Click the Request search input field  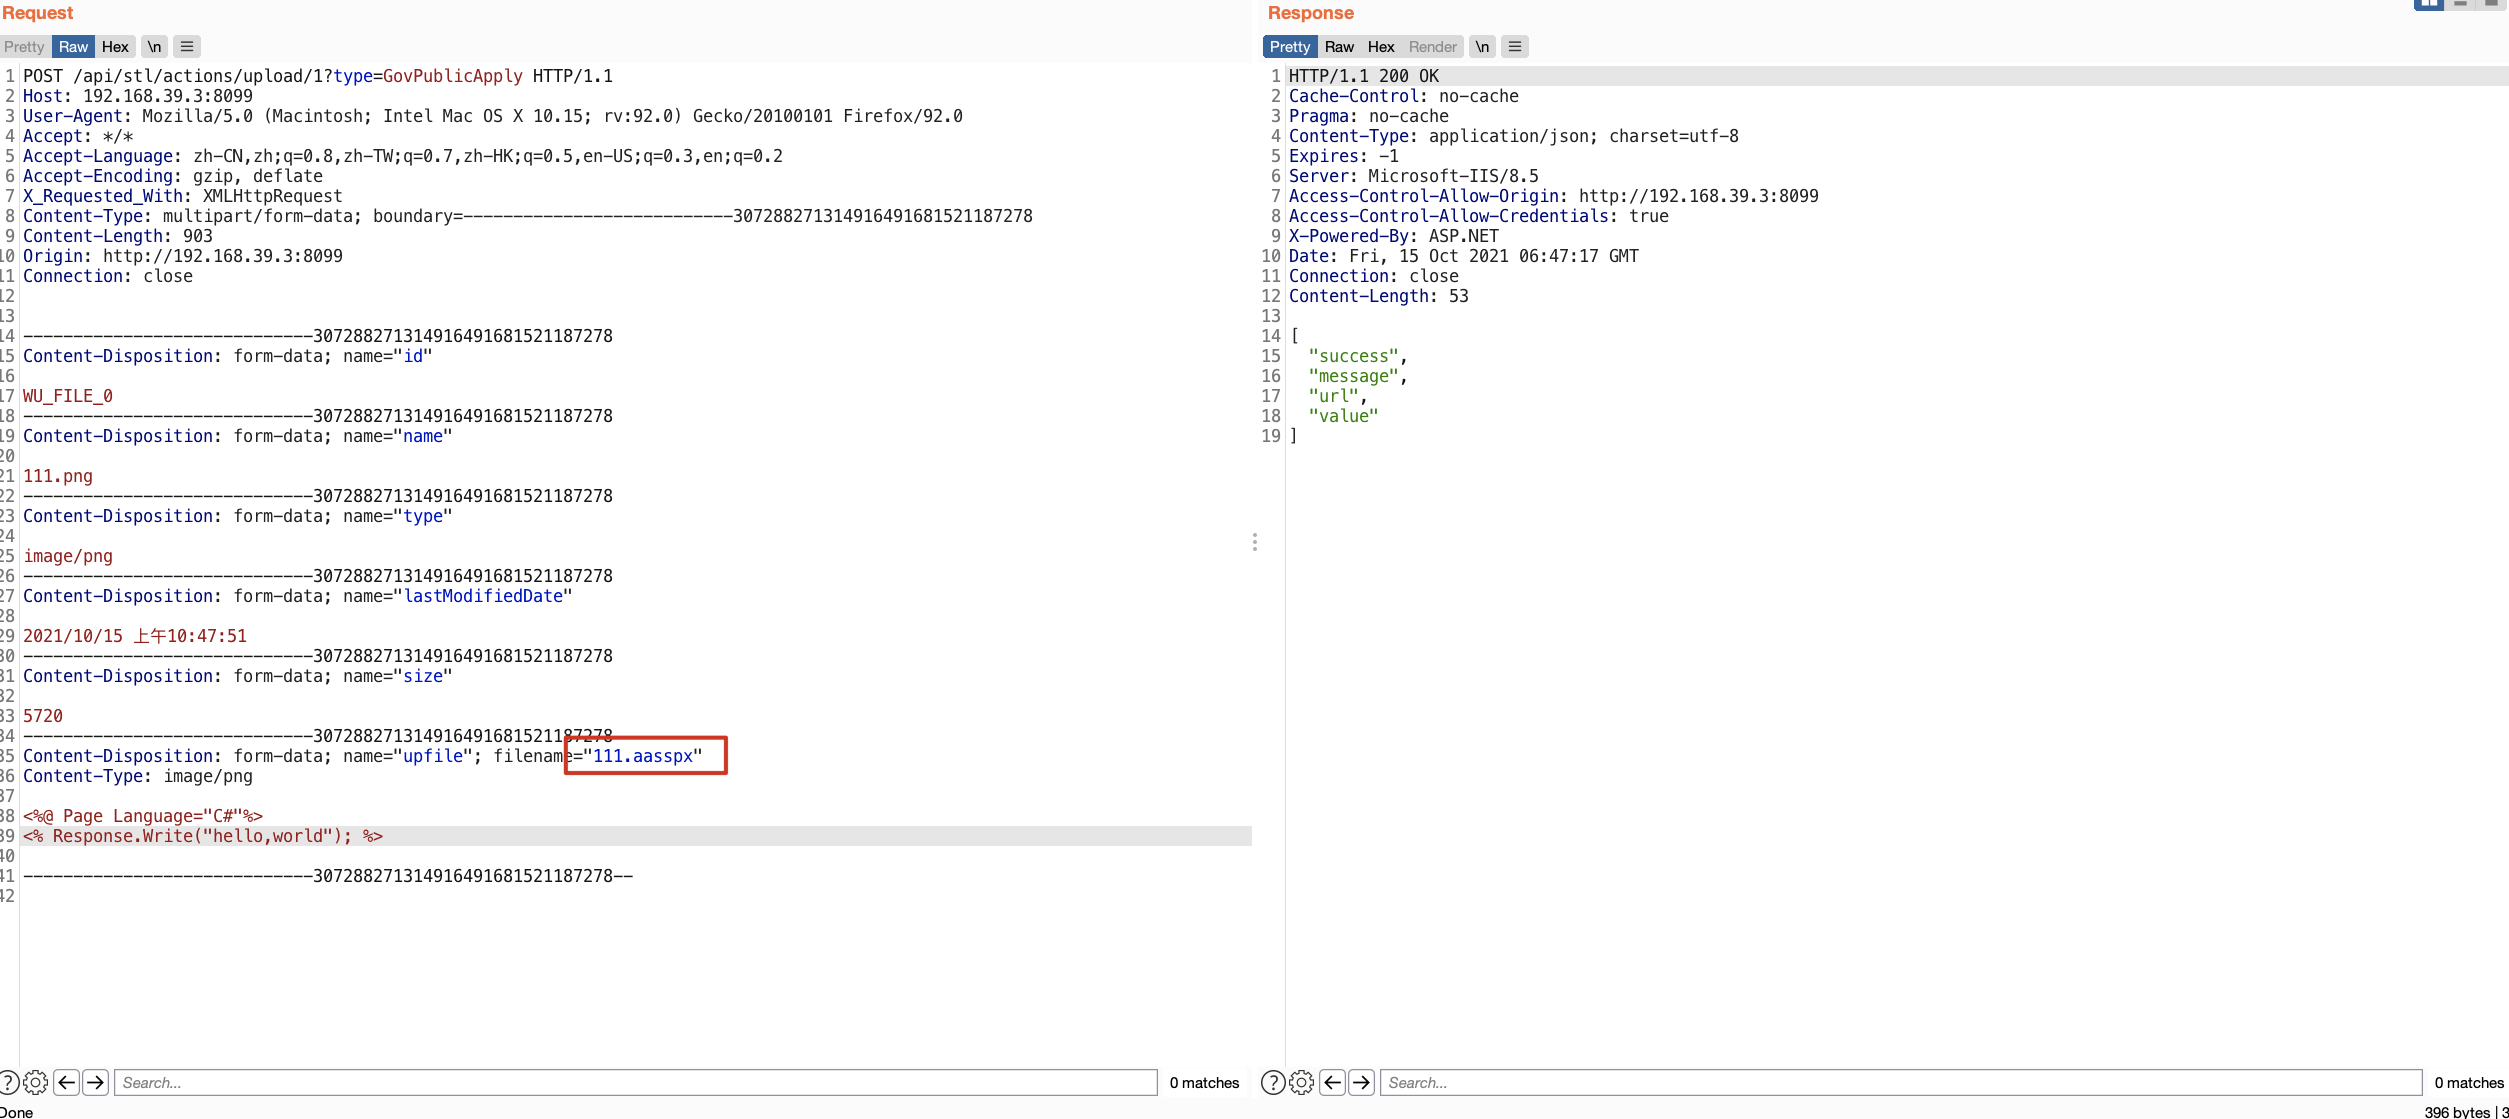pos(636,1082)
